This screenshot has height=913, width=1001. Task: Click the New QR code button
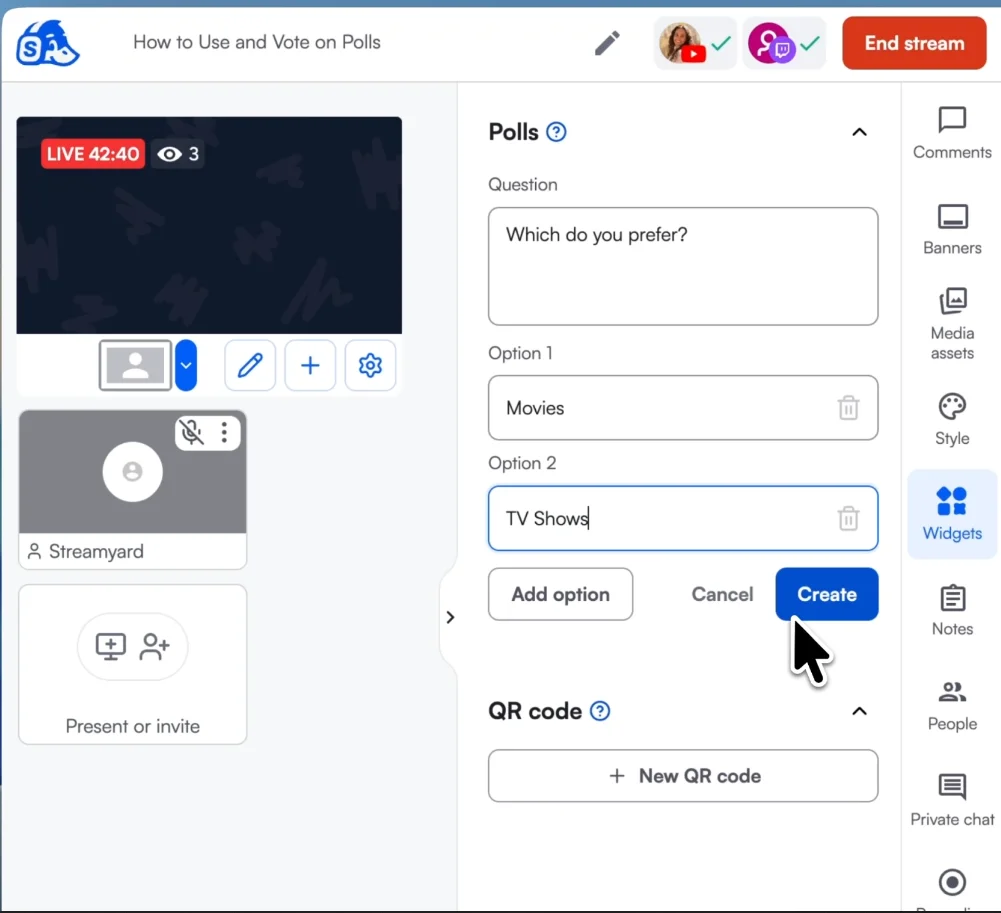(x=683, y=776)
